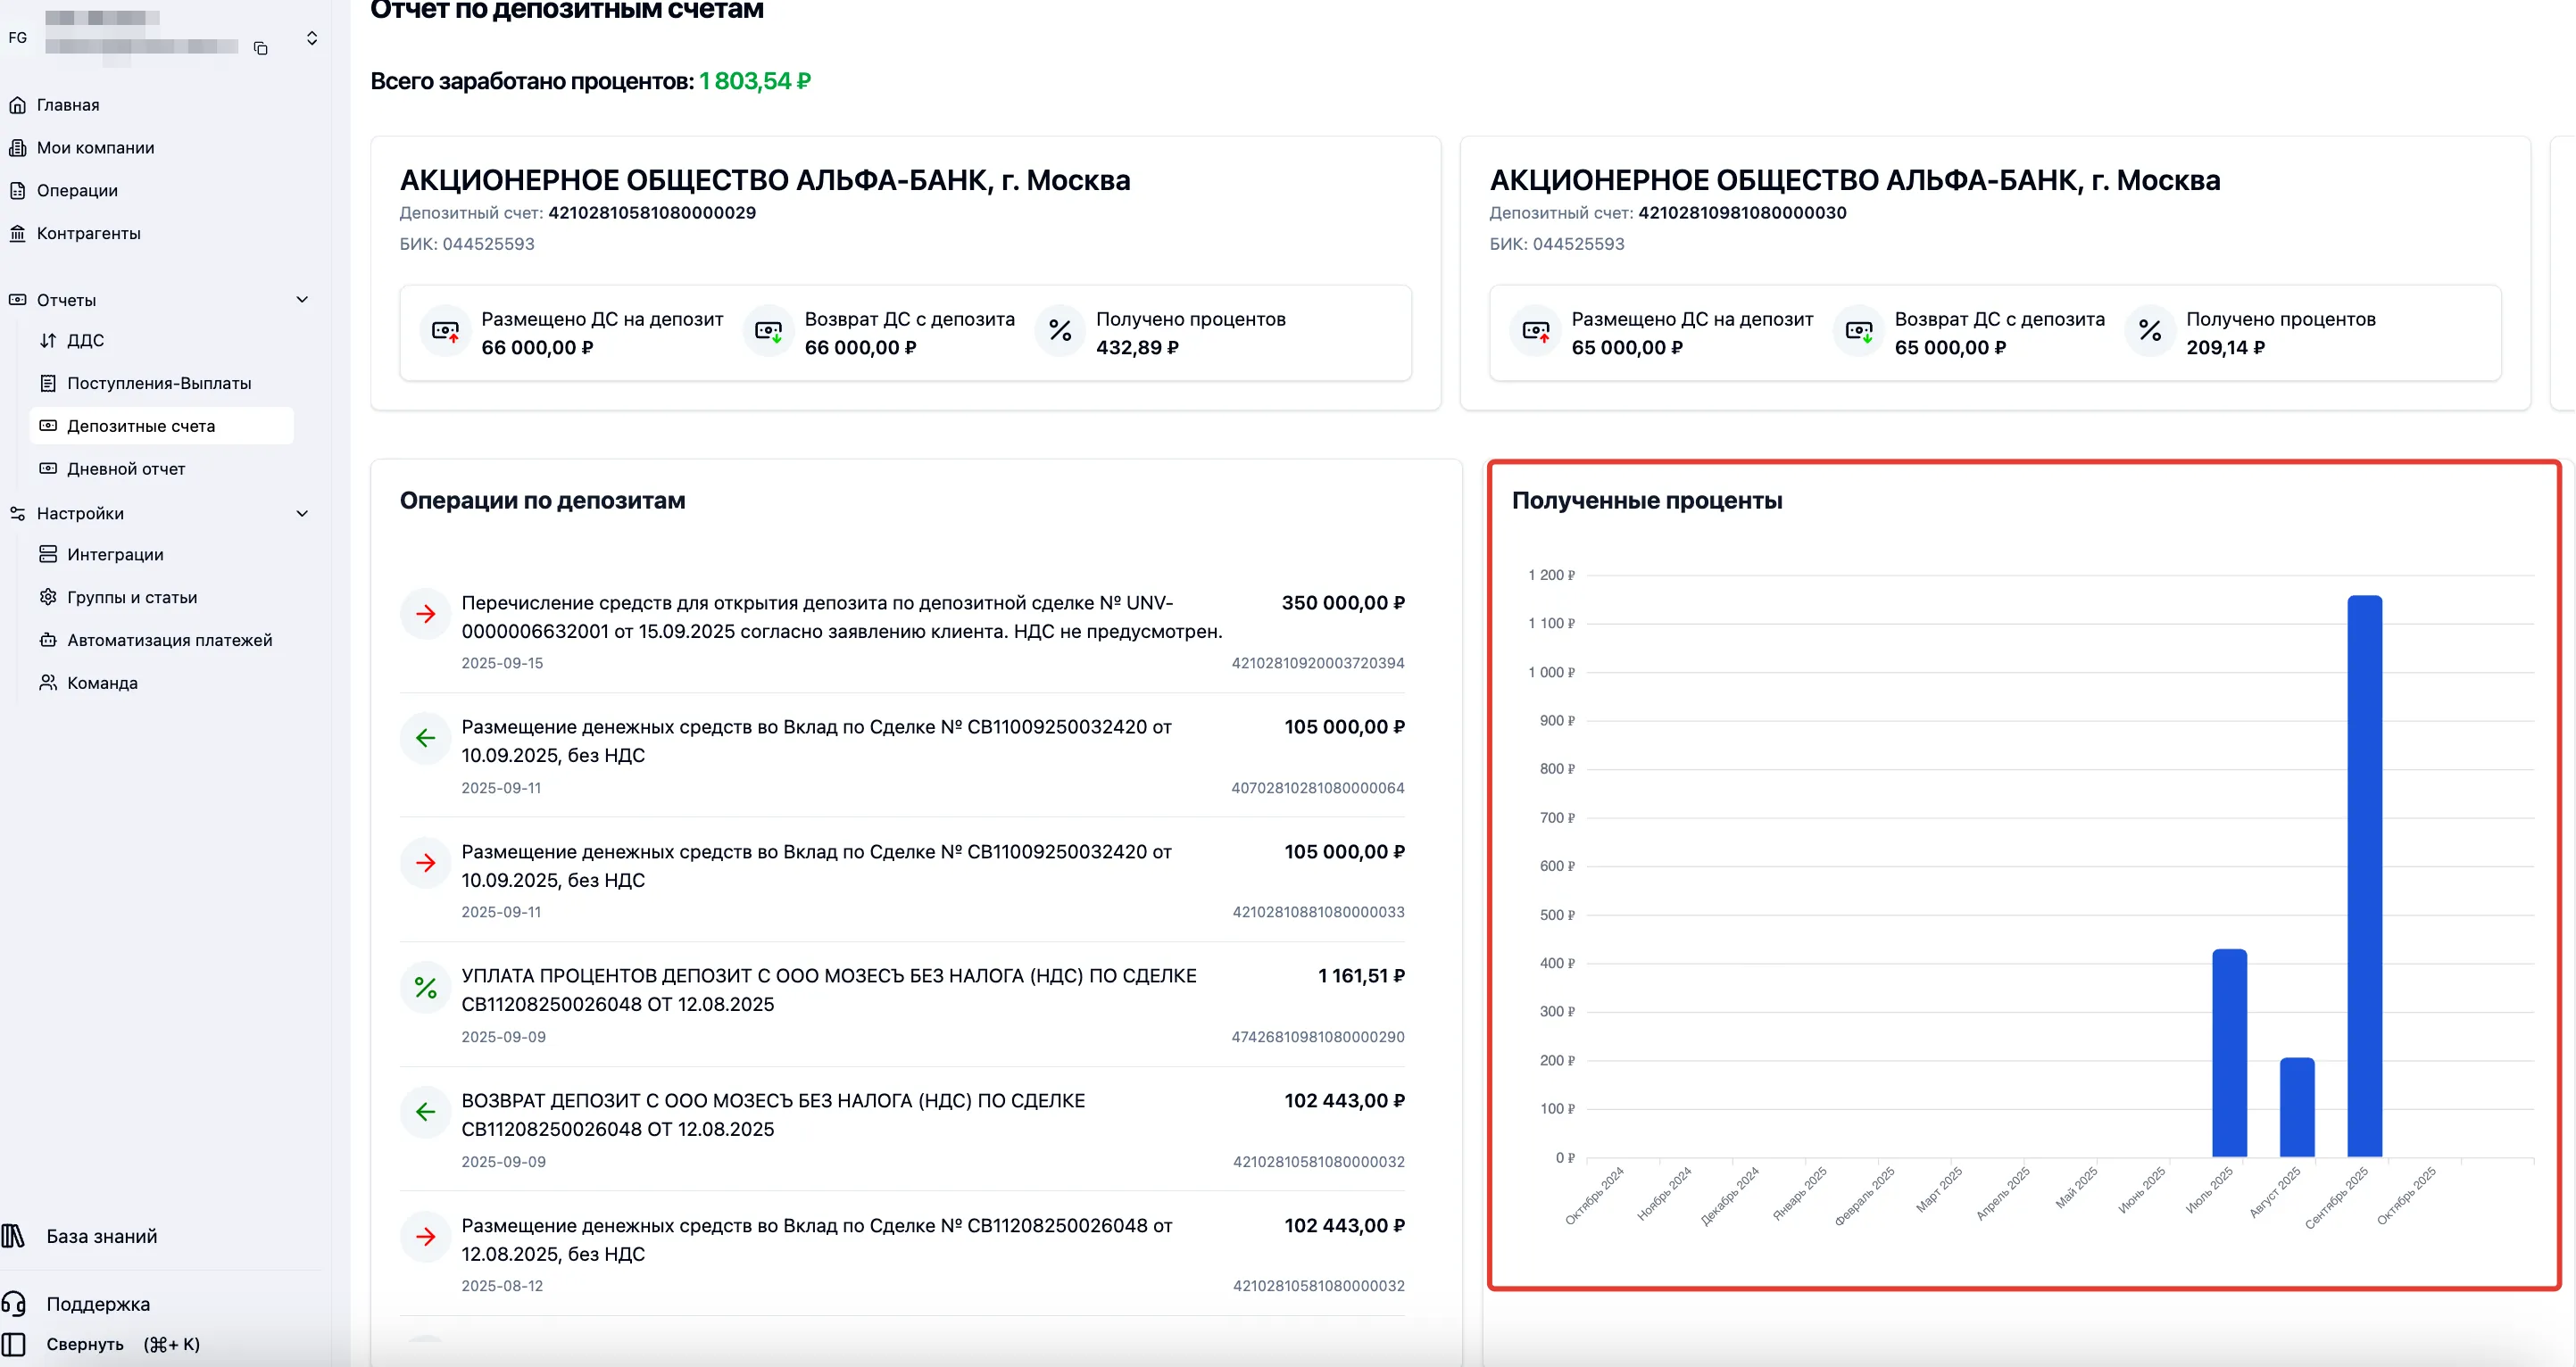Click the Свернуть panel icon

pos(13,1344)
